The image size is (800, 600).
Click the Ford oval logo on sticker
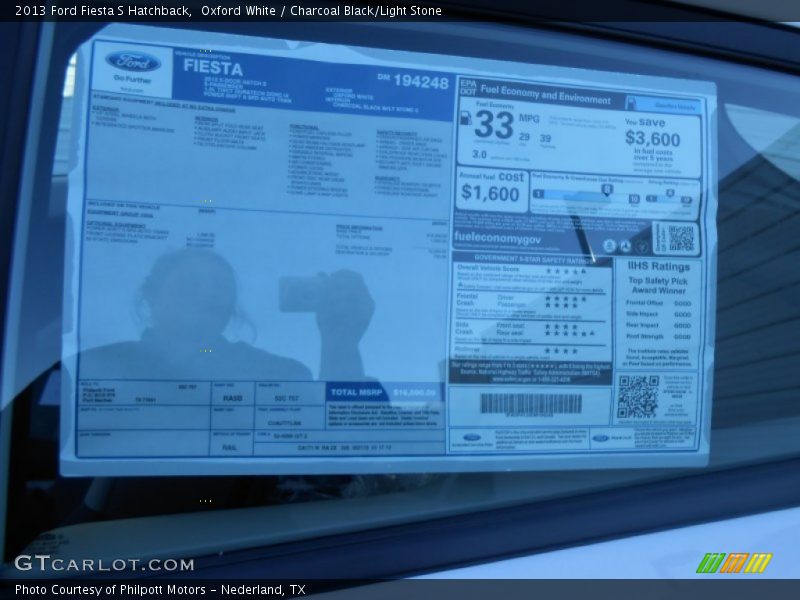(133, 62)
